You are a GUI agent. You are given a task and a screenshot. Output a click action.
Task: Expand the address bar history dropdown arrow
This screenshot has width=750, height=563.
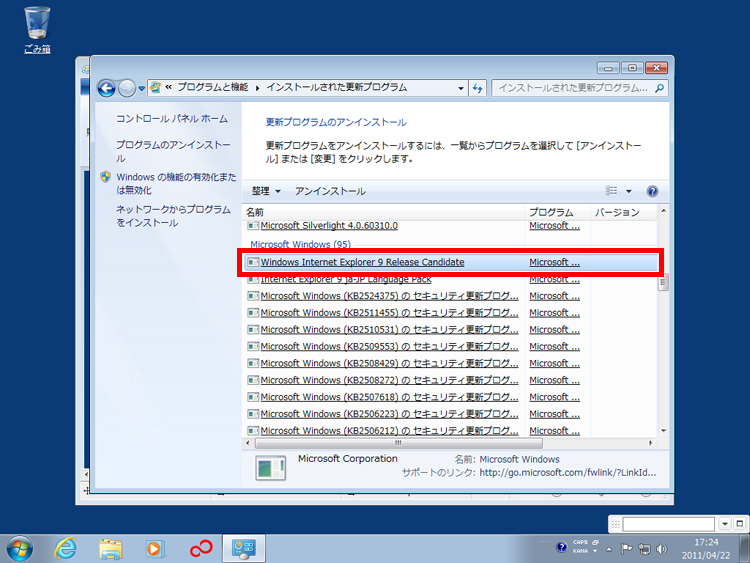tap(461, 88)
